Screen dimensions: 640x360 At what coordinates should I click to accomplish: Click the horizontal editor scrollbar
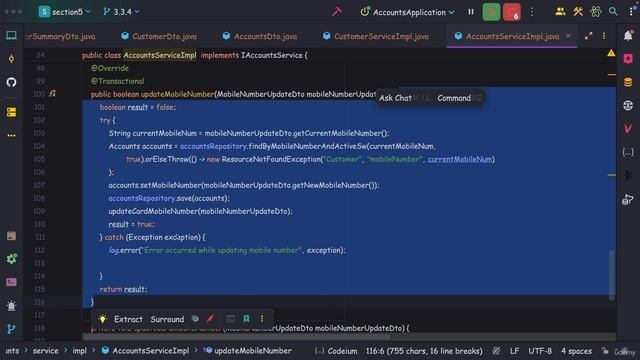237,338
